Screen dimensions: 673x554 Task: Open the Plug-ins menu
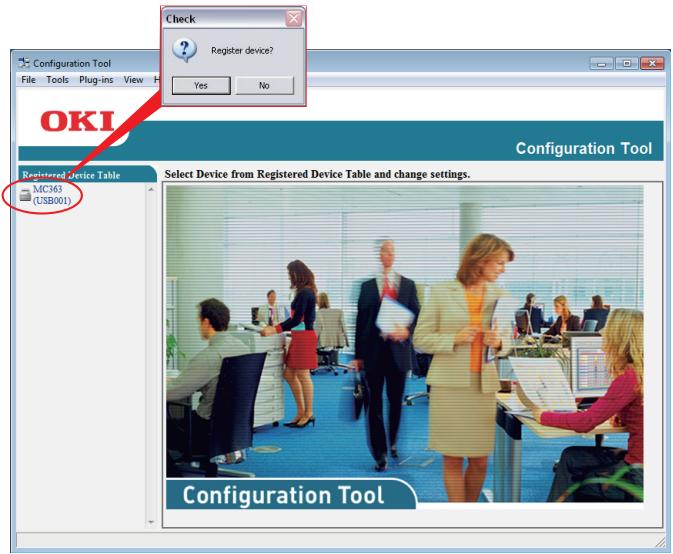(x=96, y=80)
